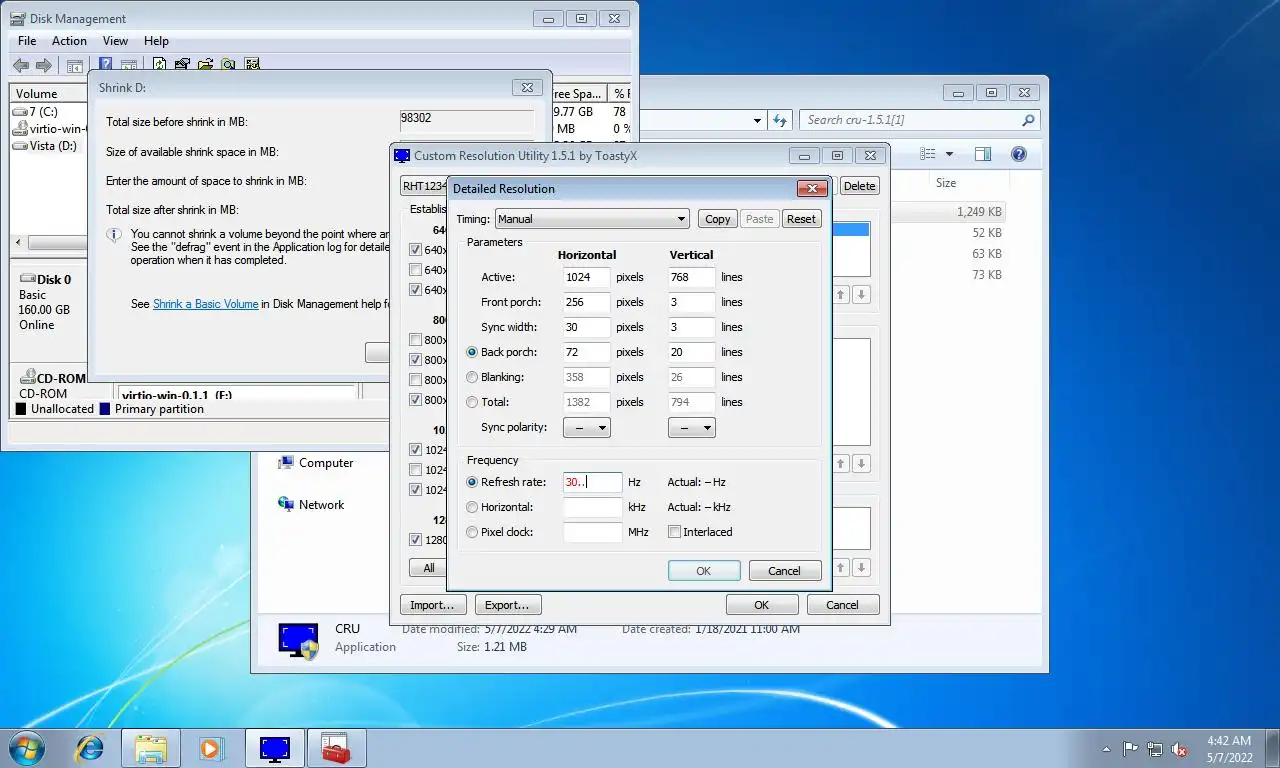Click the Copy button in Detailed Resolution
This screenshot has height=768, width=1280.
tap(717, 219)
